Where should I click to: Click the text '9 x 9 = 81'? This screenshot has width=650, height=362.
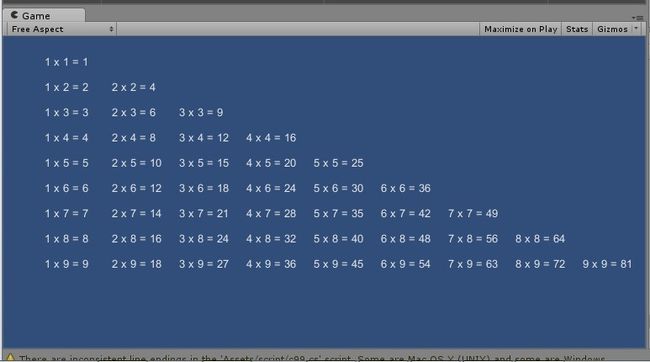tap(607, 264)
